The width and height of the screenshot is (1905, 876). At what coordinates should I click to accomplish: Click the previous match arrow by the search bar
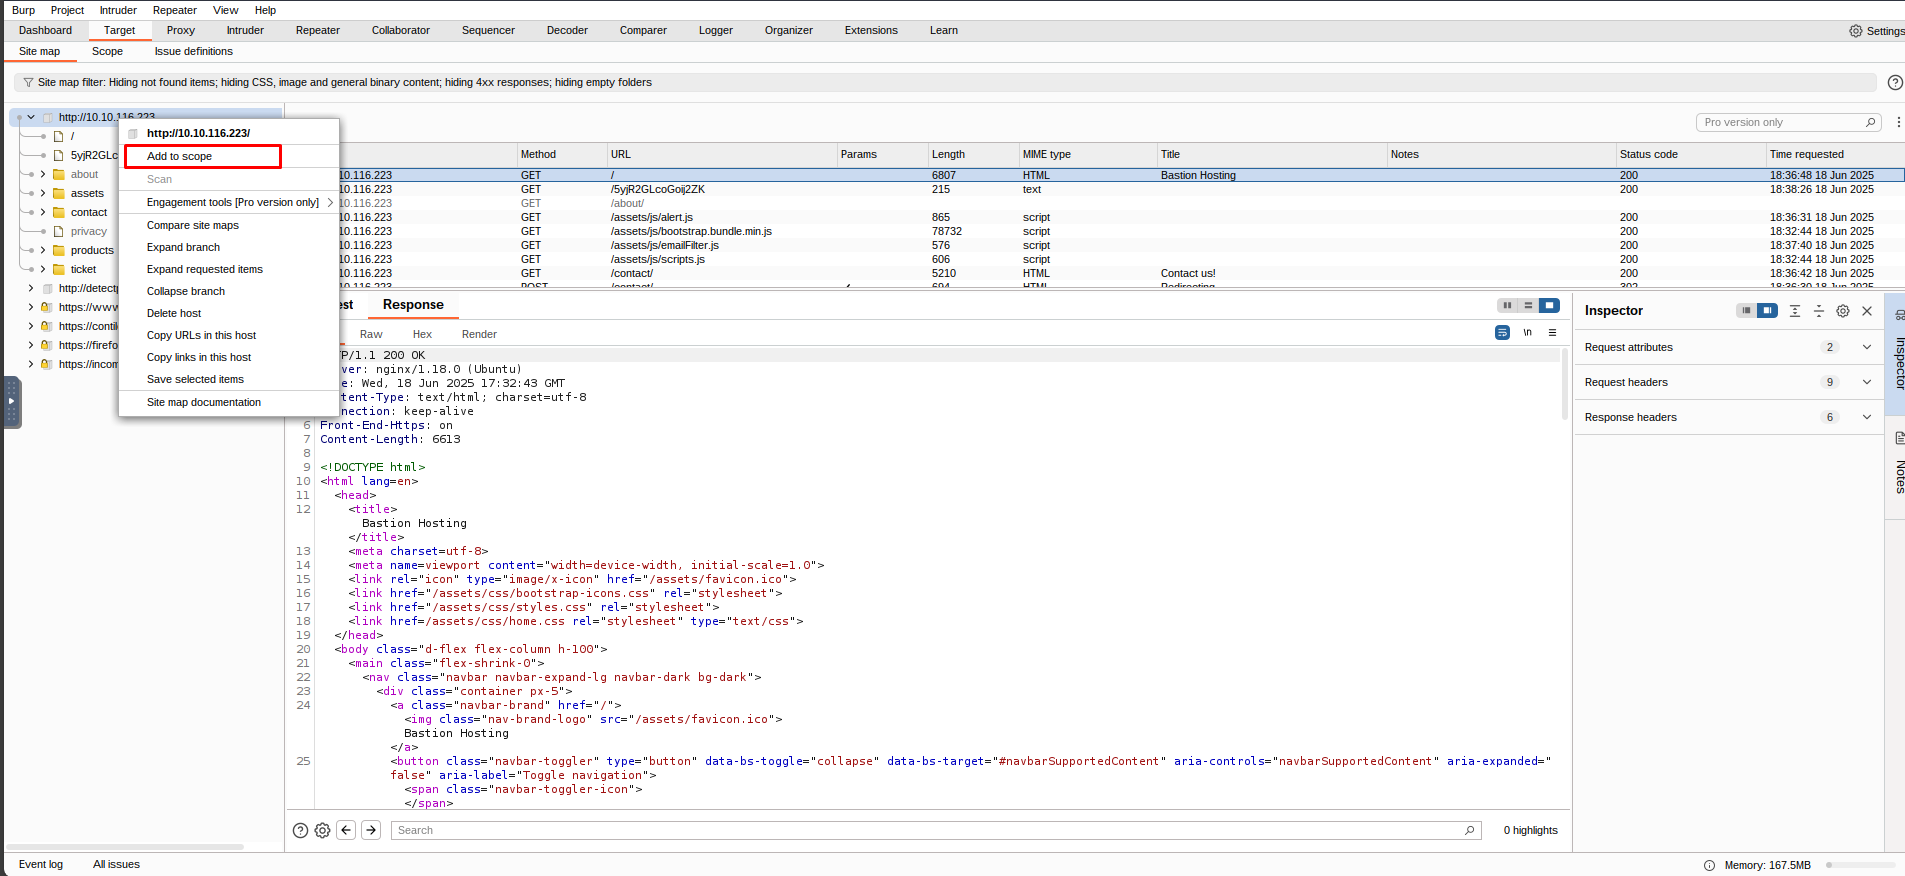pyautogui.click(x=346, y=830)
